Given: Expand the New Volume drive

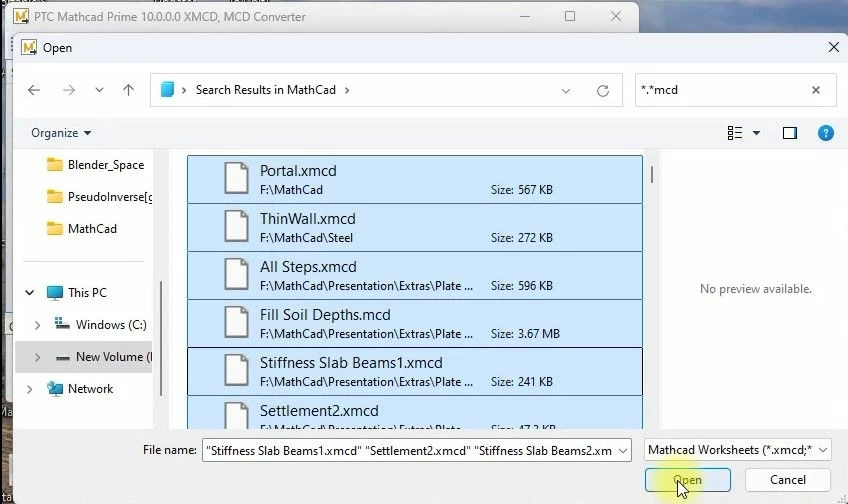Looking at the screenshot, I should point(37,357).
